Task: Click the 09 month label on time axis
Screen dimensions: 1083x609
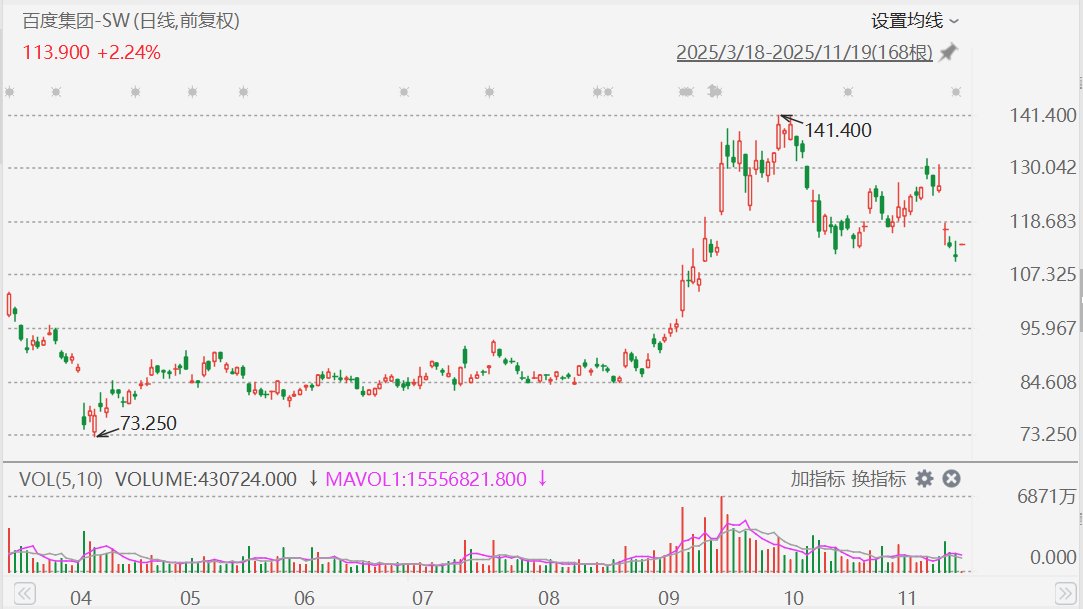Action: (668, 598)
